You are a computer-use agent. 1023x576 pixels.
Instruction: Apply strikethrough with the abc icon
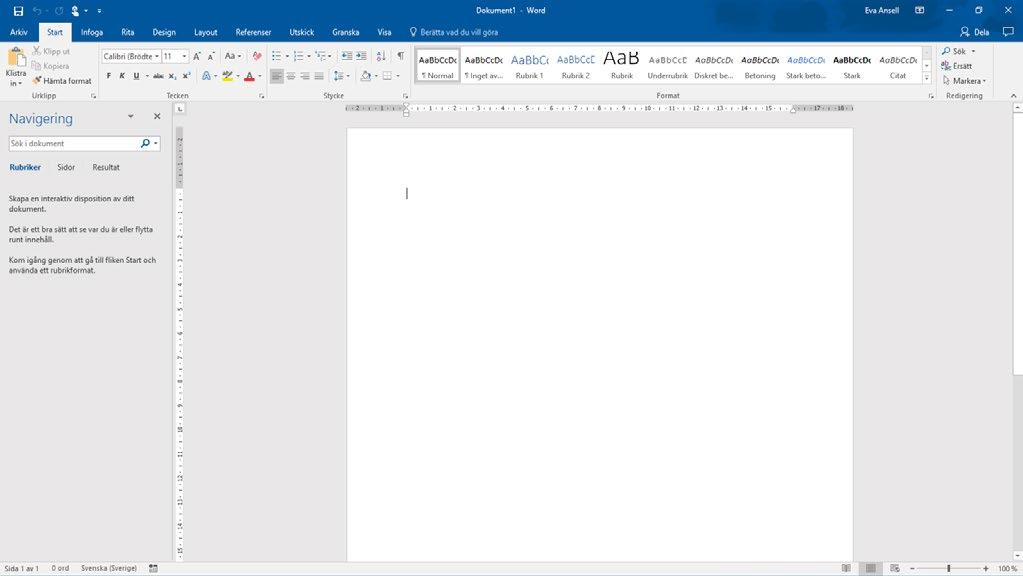click(159, 76)
